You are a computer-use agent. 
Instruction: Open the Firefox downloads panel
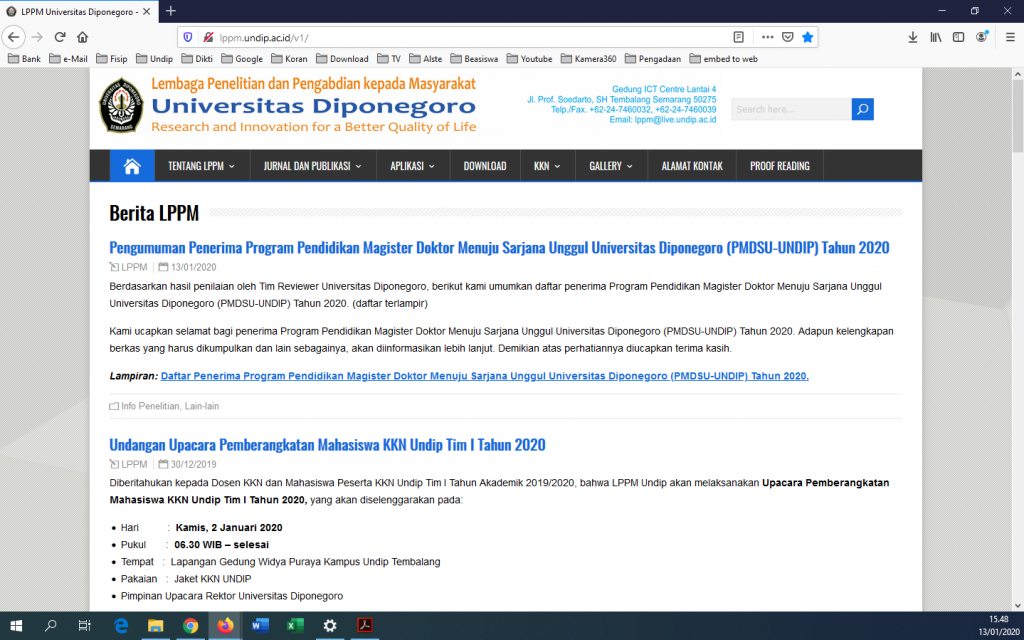(x=912, y=37)
